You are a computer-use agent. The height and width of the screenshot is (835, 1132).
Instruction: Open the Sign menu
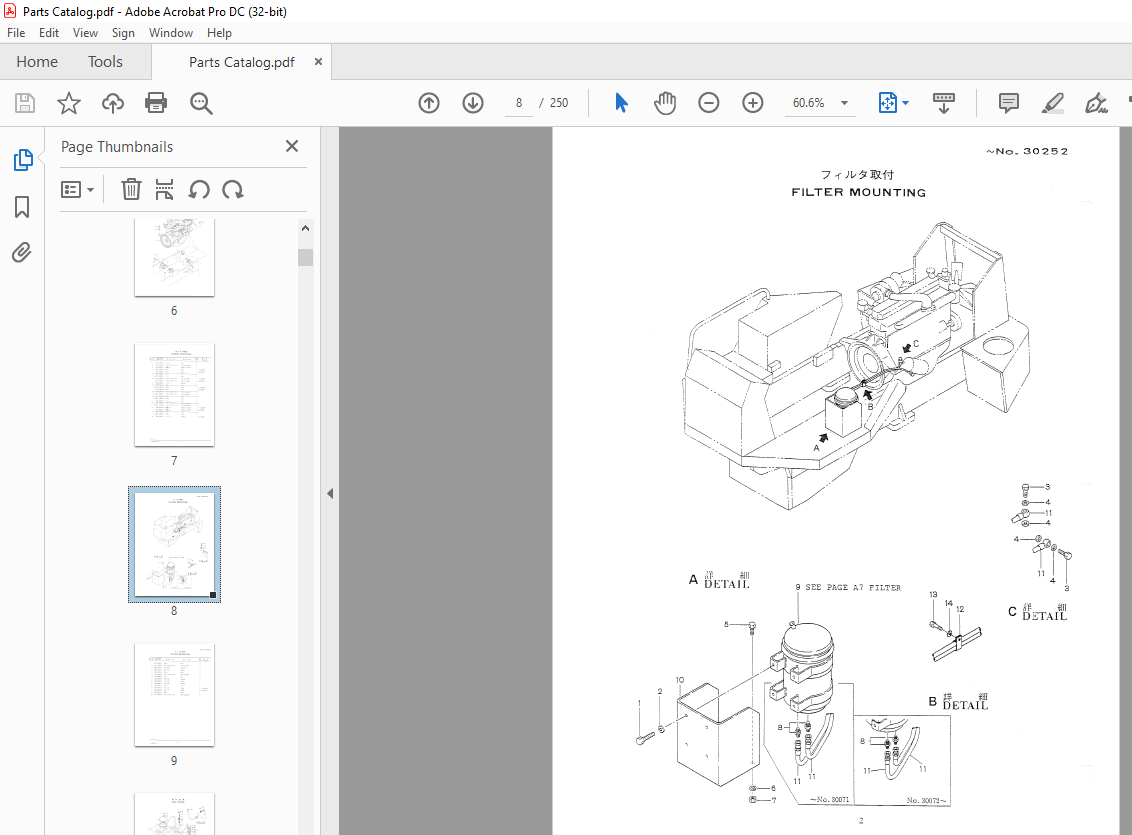click(x=123, y=33)
